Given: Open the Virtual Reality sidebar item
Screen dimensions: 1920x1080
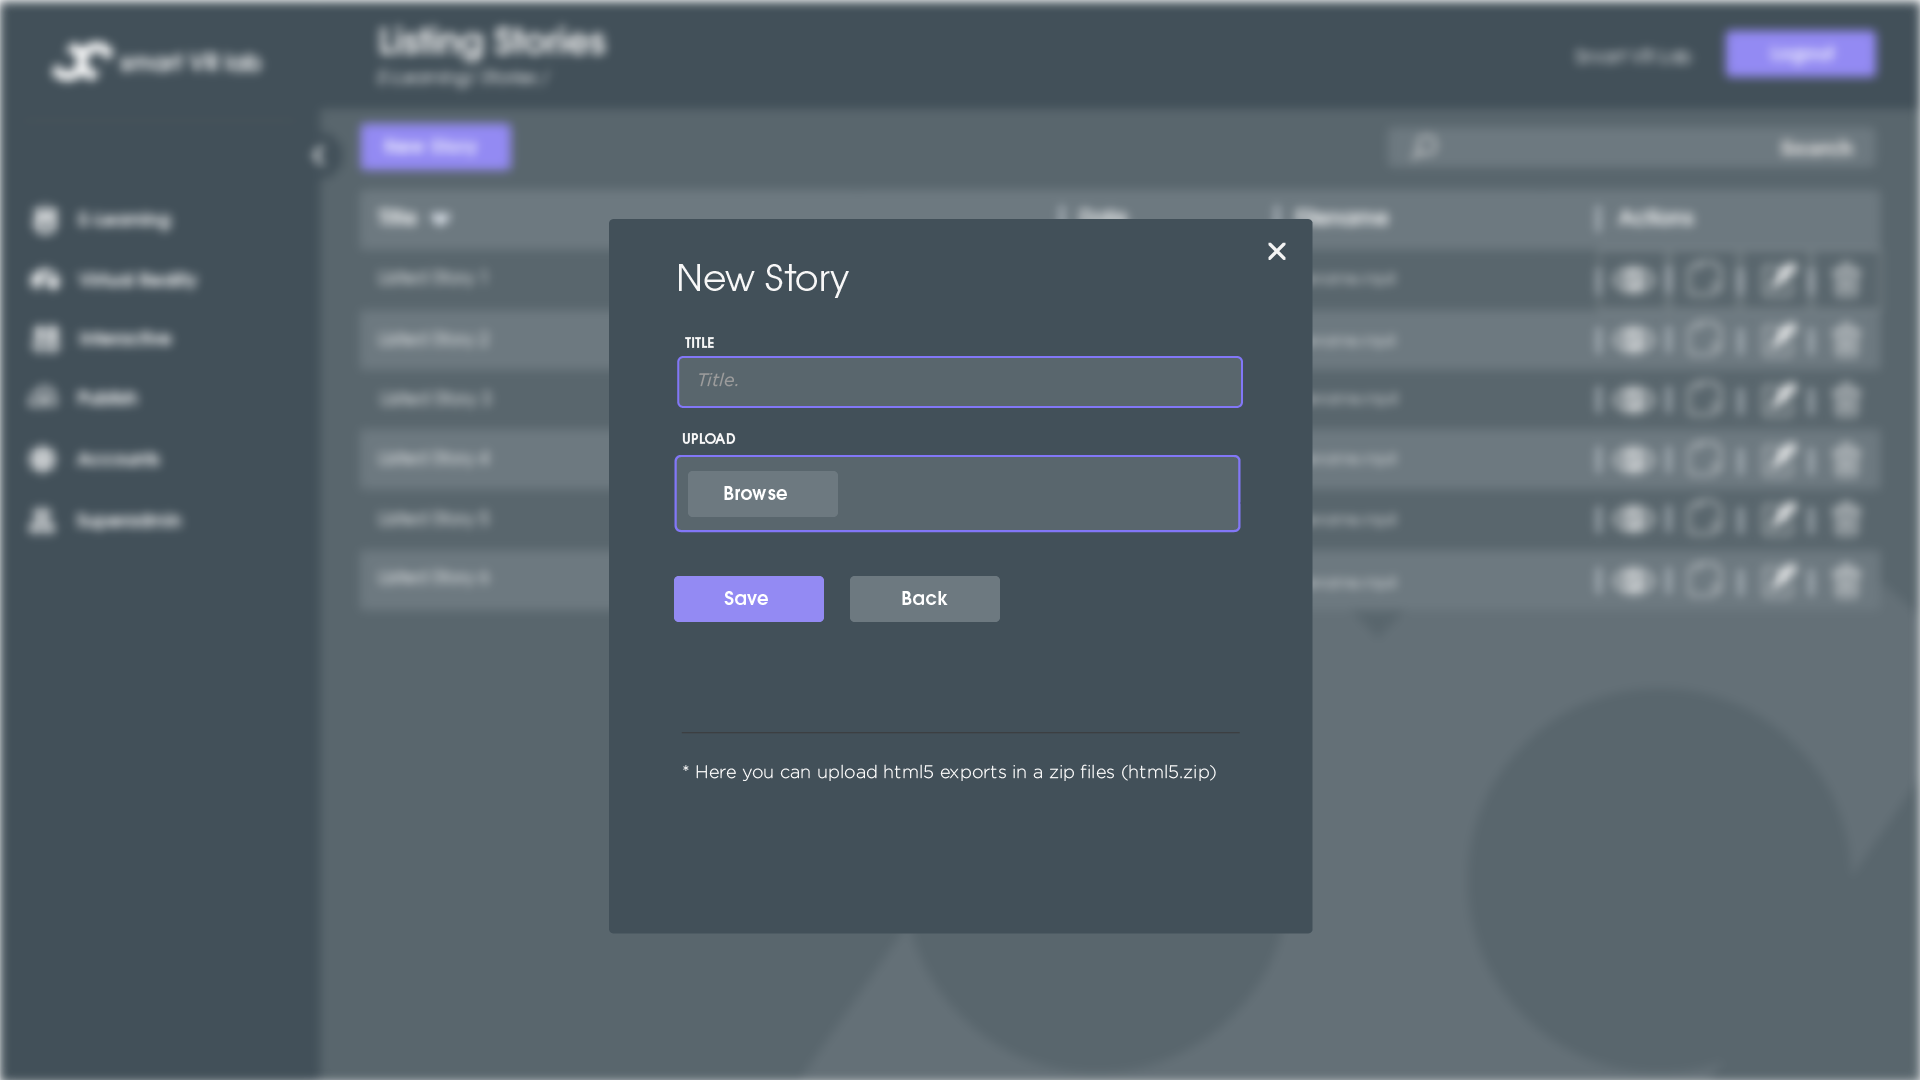Looking at the screenshot, I should tap(137, 280).
